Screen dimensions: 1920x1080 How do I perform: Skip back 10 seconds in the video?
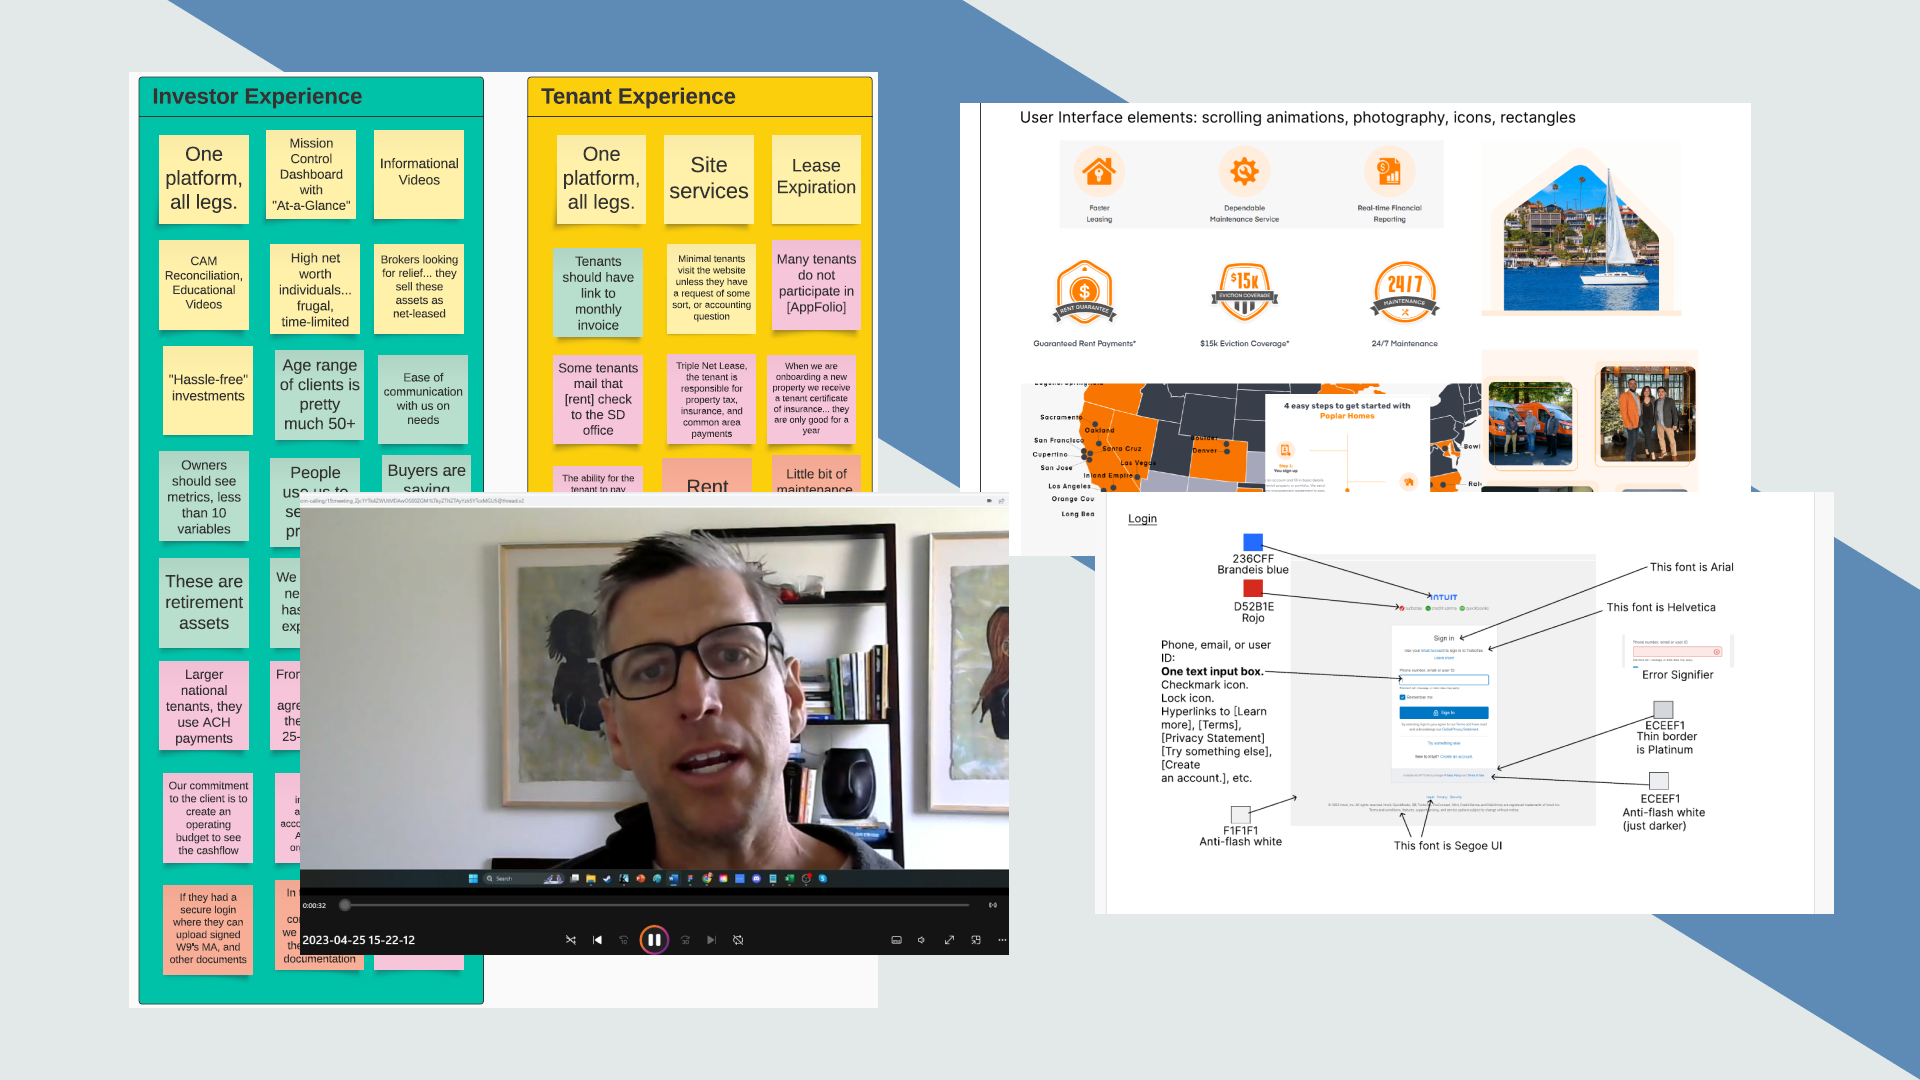point(624,940)
